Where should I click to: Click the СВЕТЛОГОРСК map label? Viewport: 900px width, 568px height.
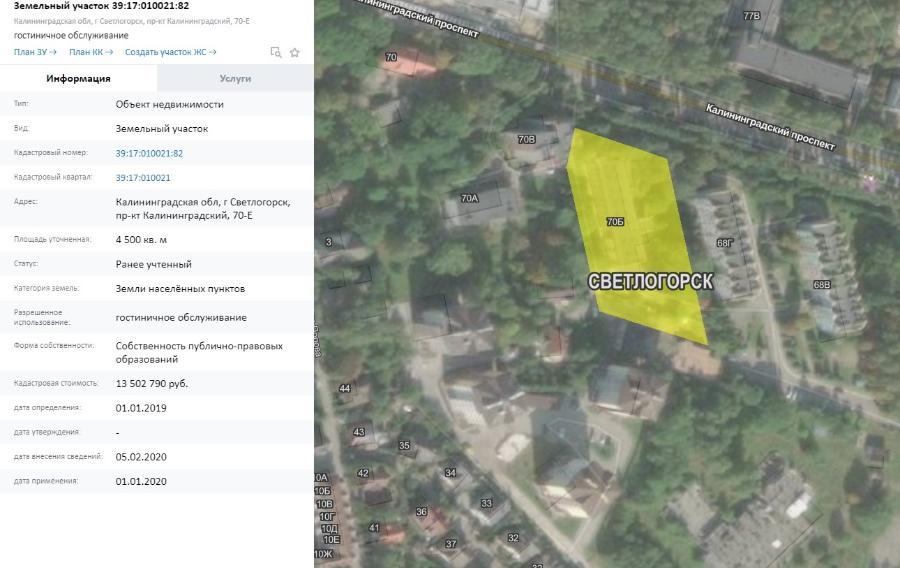click(x=650, y=282)
